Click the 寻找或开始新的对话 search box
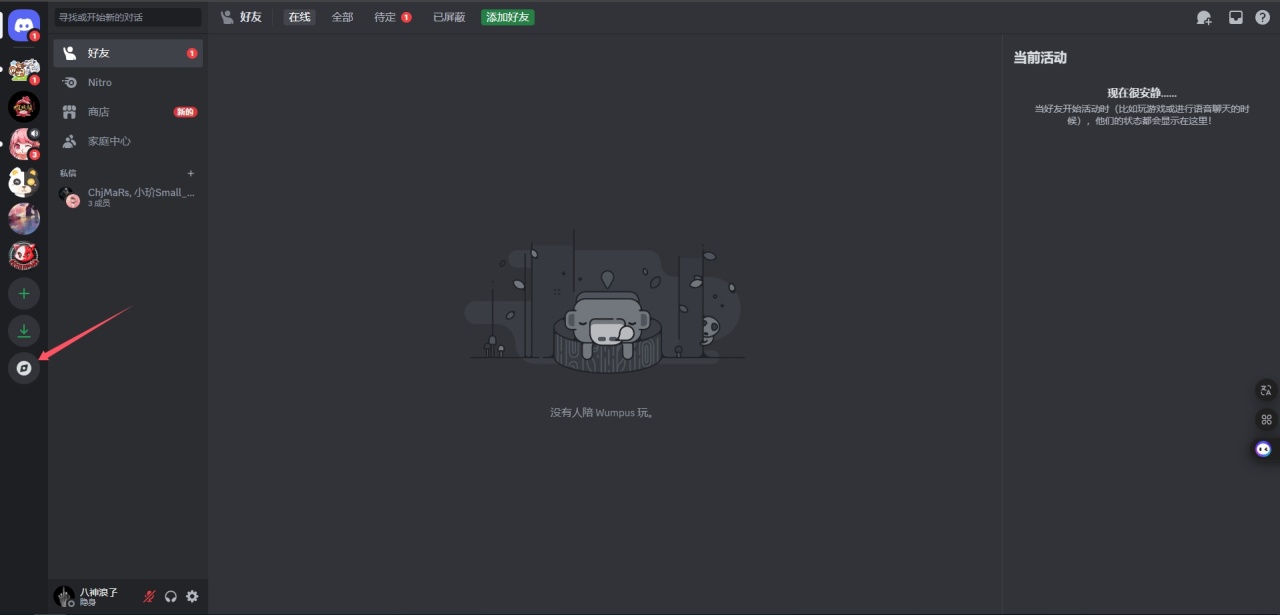The width and height of the screenshot is (1280, 615). click(128, 17)
